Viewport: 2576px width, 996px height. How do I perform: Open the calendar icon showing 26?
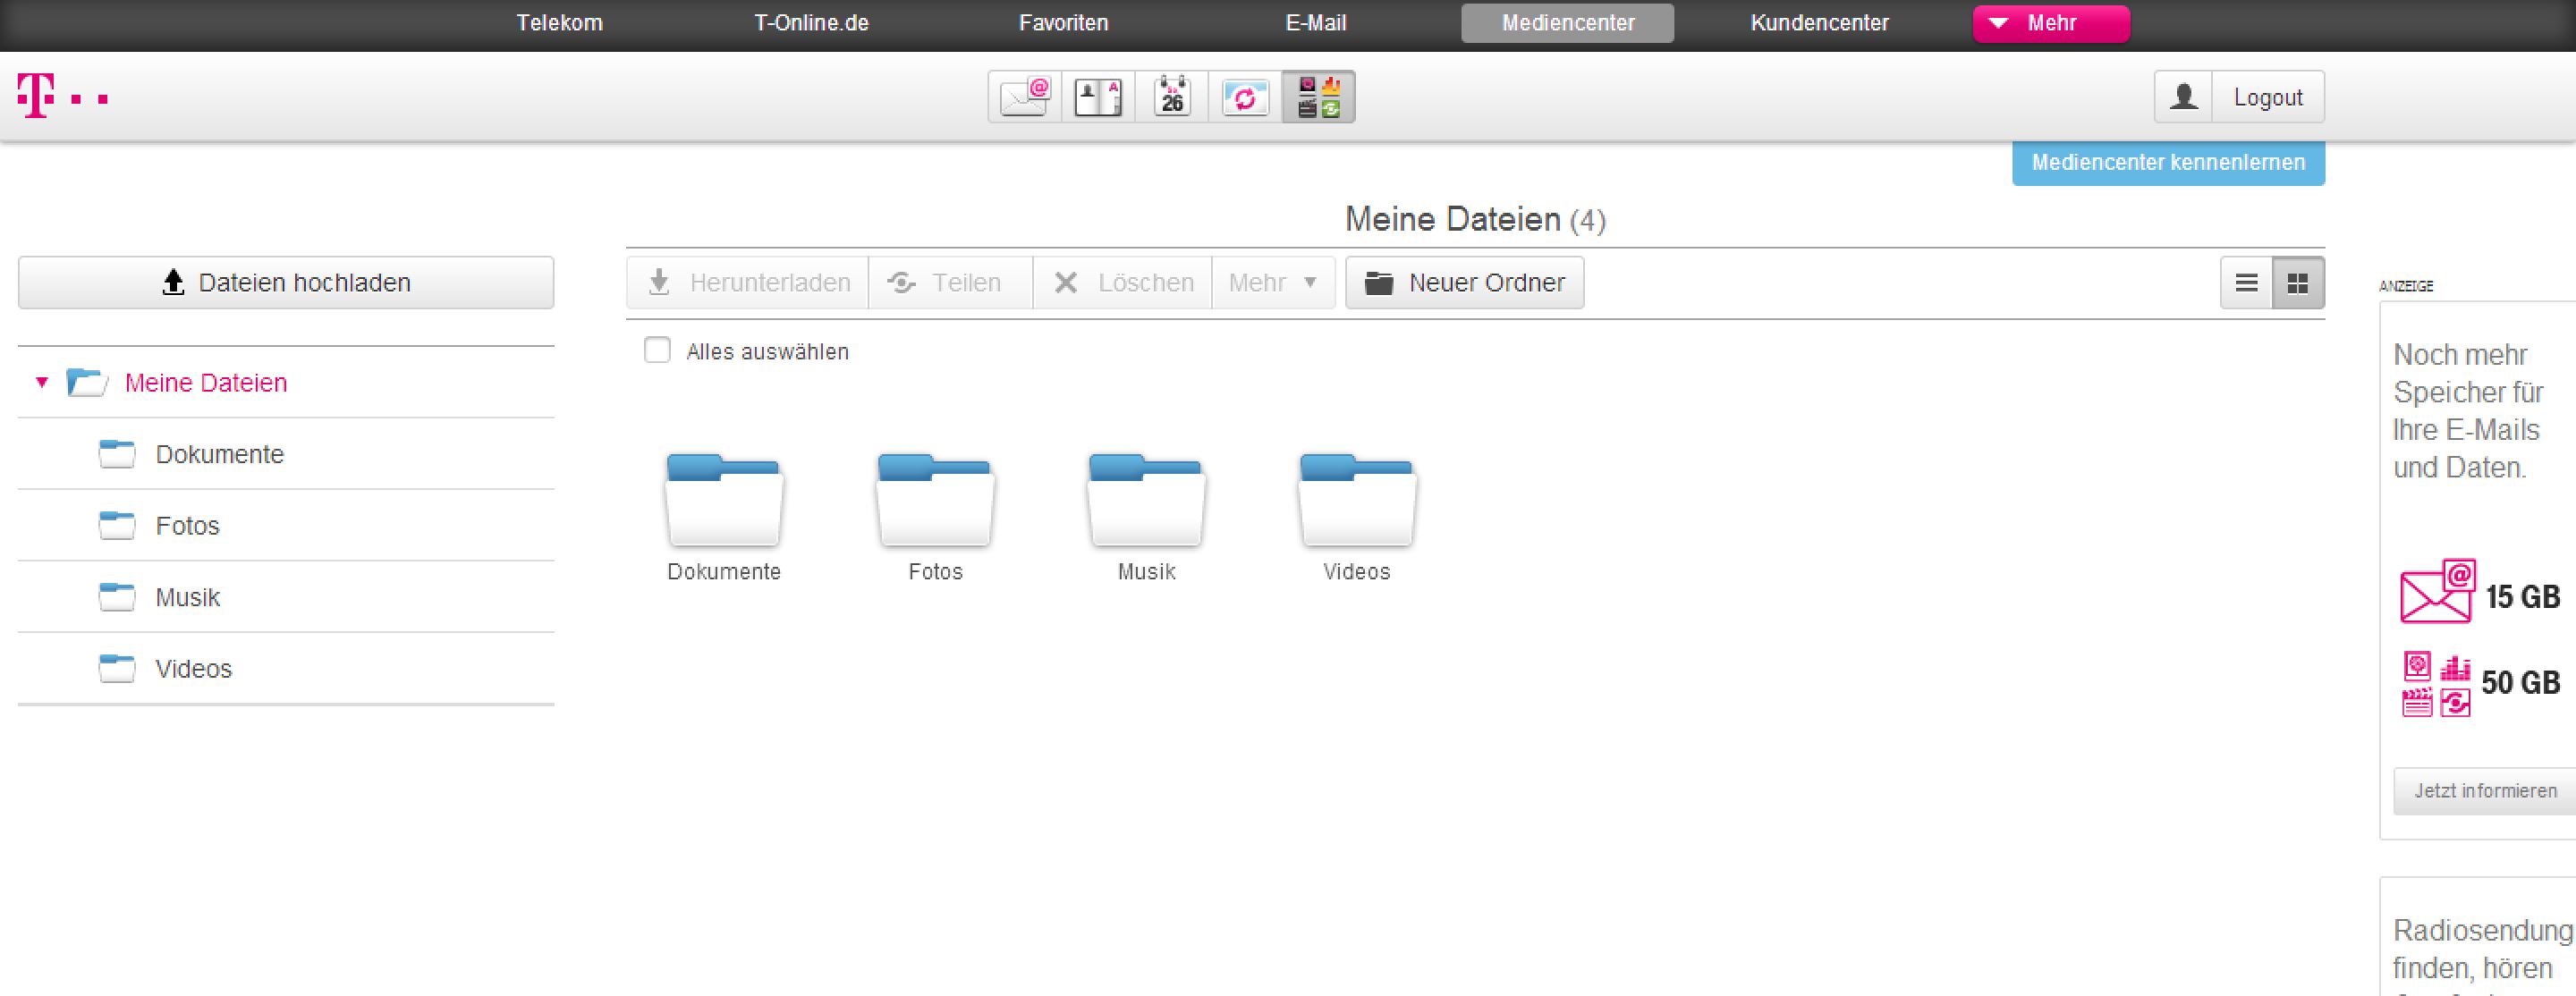[1172, 97]
